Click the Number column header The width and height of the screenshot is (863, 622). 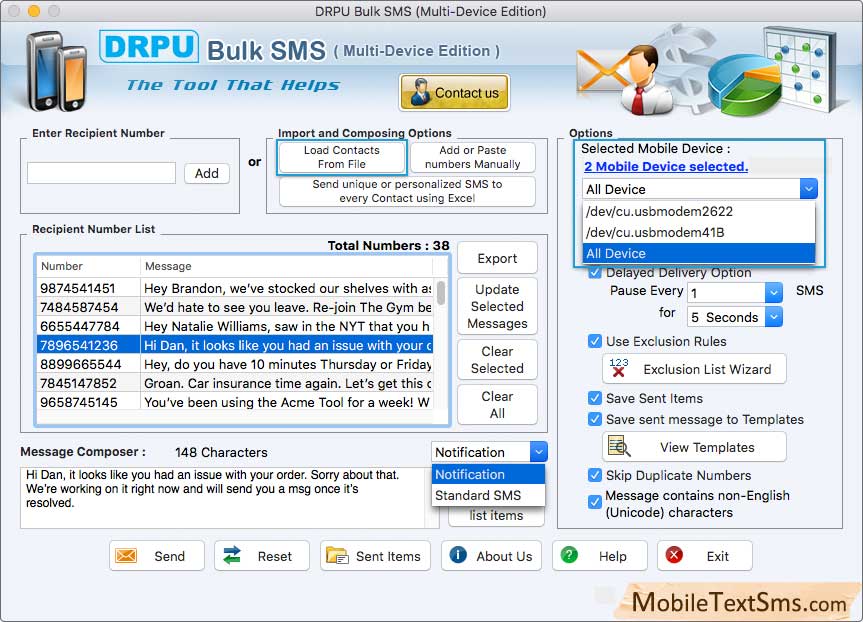click(x=88, y=266)
